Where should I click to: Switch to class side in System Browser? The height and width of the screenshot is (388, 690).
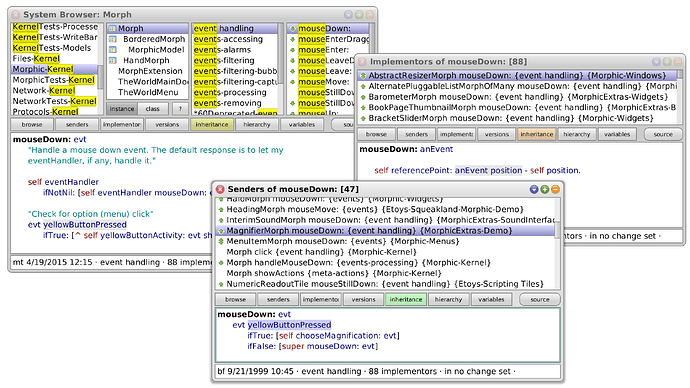[x=153, y=109]
